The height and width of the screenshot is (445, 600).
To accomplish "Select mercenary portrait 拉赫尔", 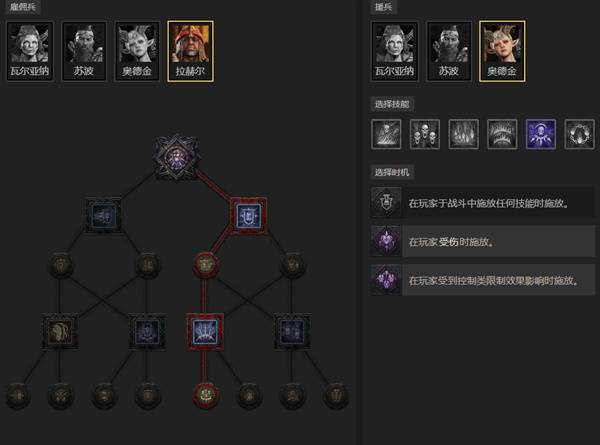I will pyautogui.click(x=191, y=51).
